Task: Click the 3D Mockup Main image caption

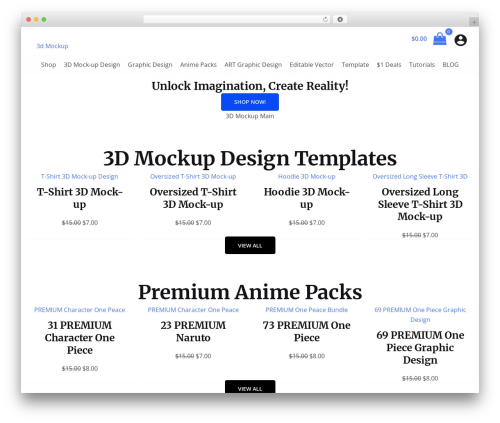Action: coord(250,116)
